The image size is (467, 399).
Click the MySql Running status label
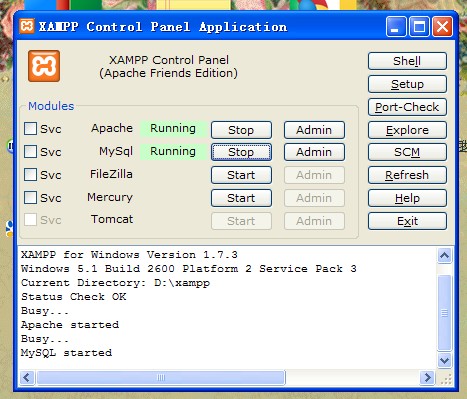[173, 151]
